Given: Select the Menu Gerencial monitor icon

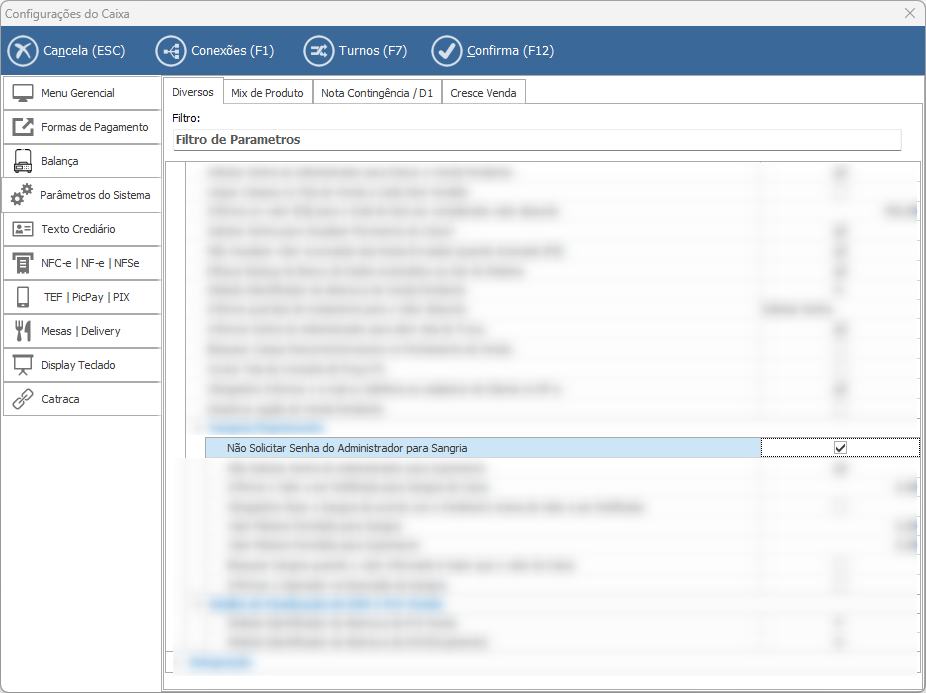Looking at the screenshot, I should 23,93.
